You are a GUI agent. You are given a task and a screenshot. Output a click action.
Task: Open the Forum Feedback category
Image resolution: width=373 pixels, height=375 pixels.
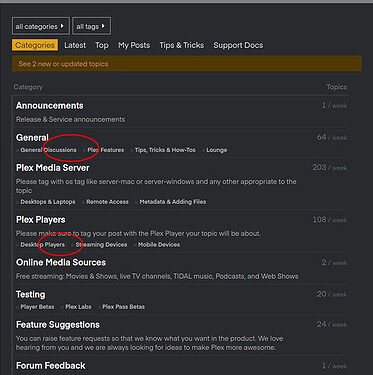pos(51,366)
